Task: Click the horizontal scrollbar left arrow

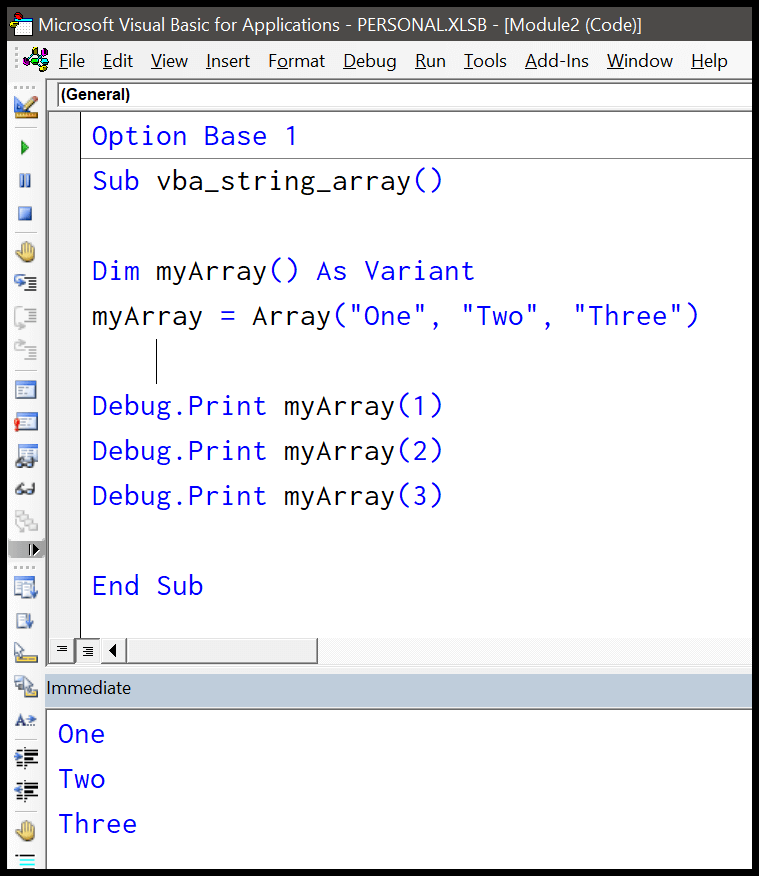Action: point(112,650)
